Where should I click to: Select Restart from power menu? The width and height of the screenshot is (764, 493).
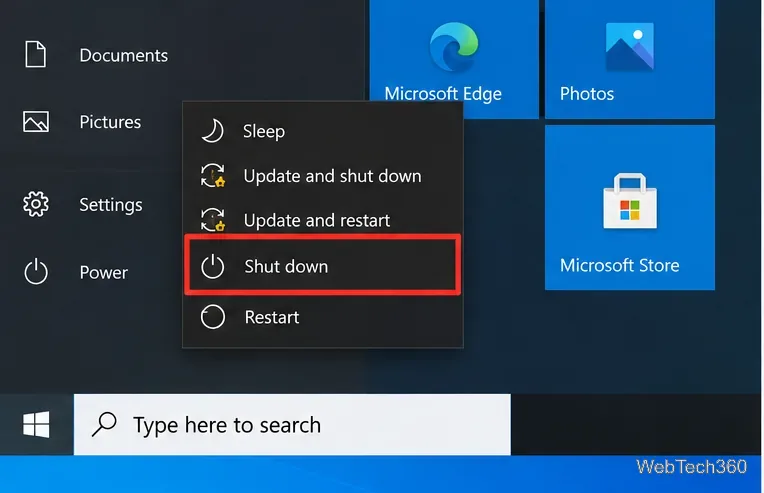pos(272,317)
